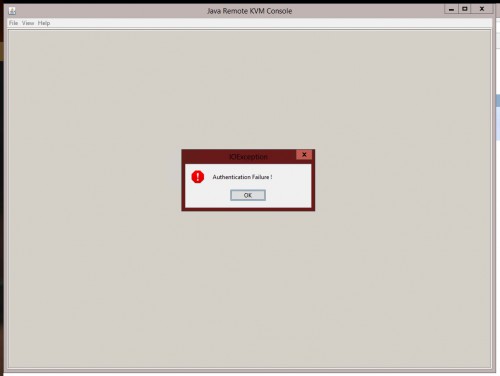
Task: Open the Help menu
Action: pos(44,23)
